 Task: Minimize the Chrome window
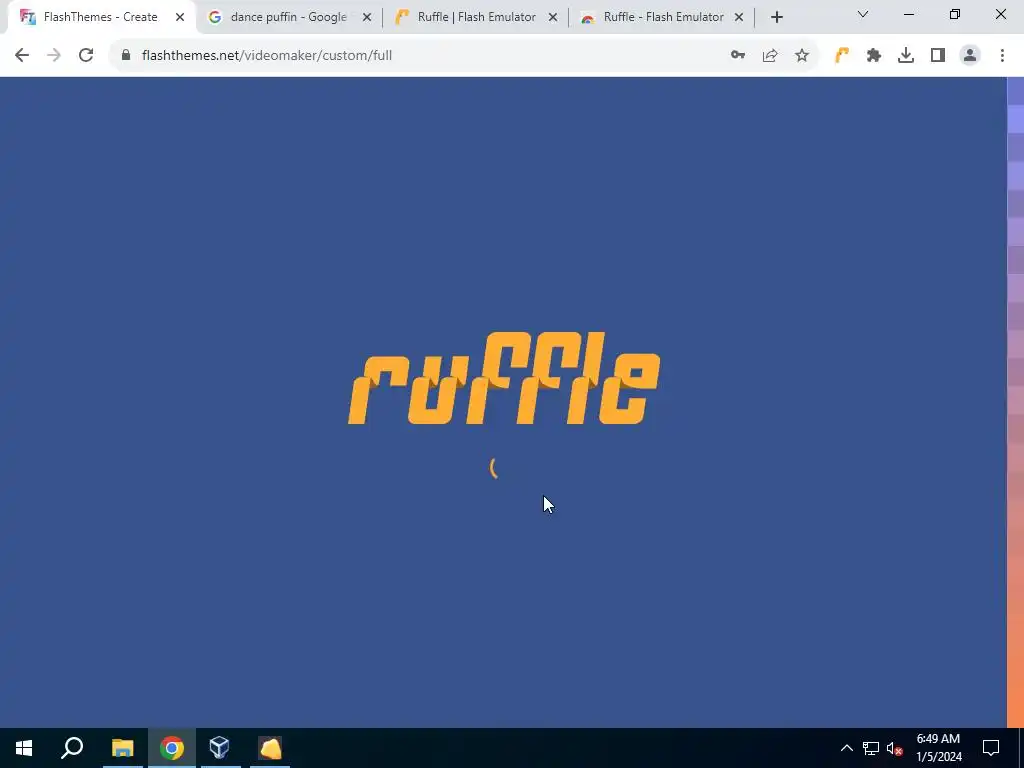(908, 14)
